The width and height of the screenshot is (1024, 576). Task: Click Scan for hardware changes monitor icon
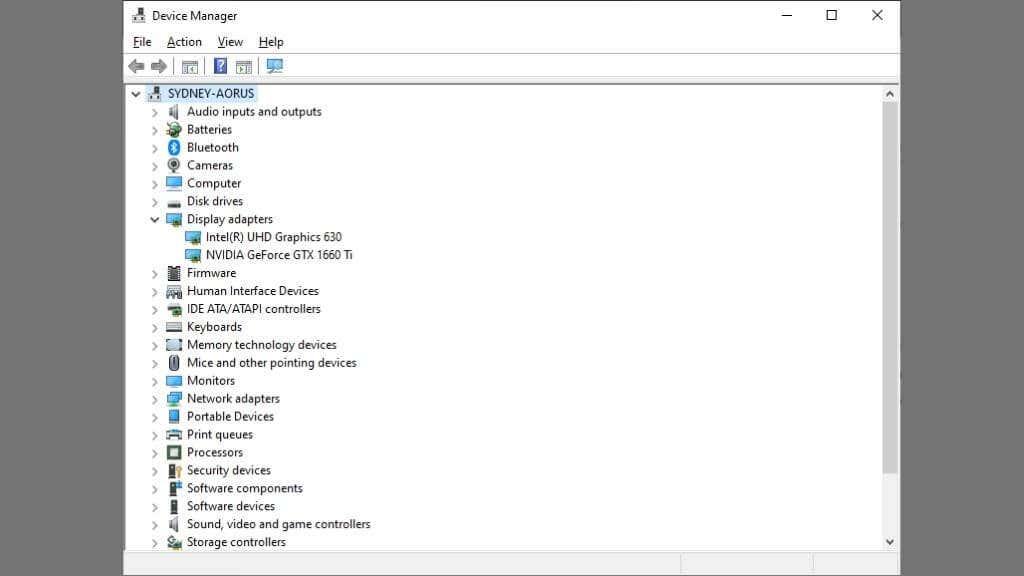[275, 66]
